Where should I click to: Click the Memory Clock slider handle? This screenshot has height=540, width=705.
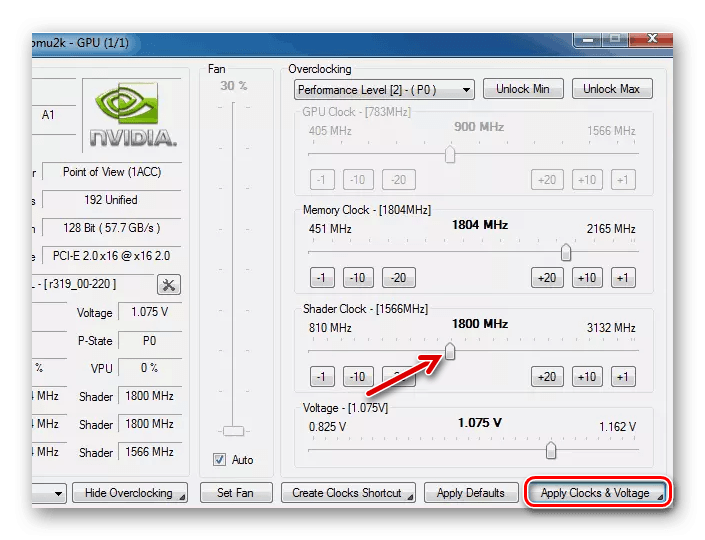(x=566, y=252)
